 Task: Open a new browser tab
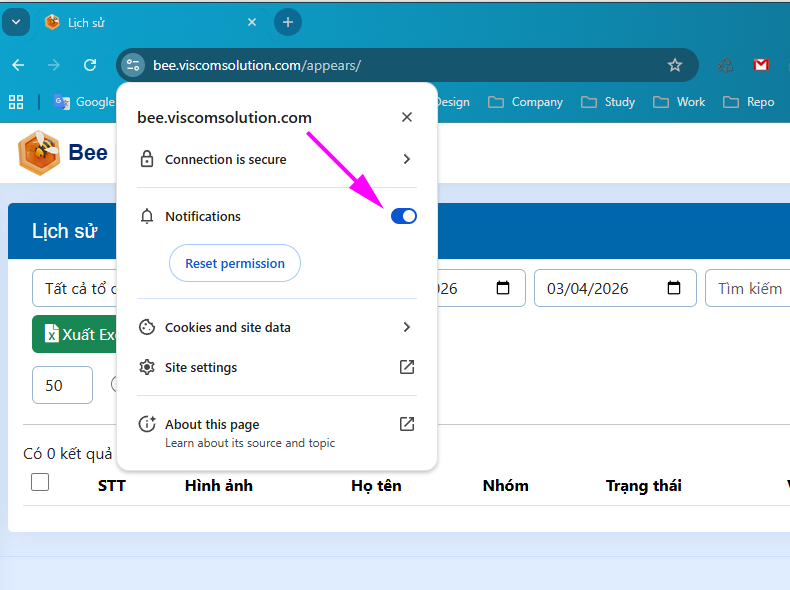(x=288, y=22)
